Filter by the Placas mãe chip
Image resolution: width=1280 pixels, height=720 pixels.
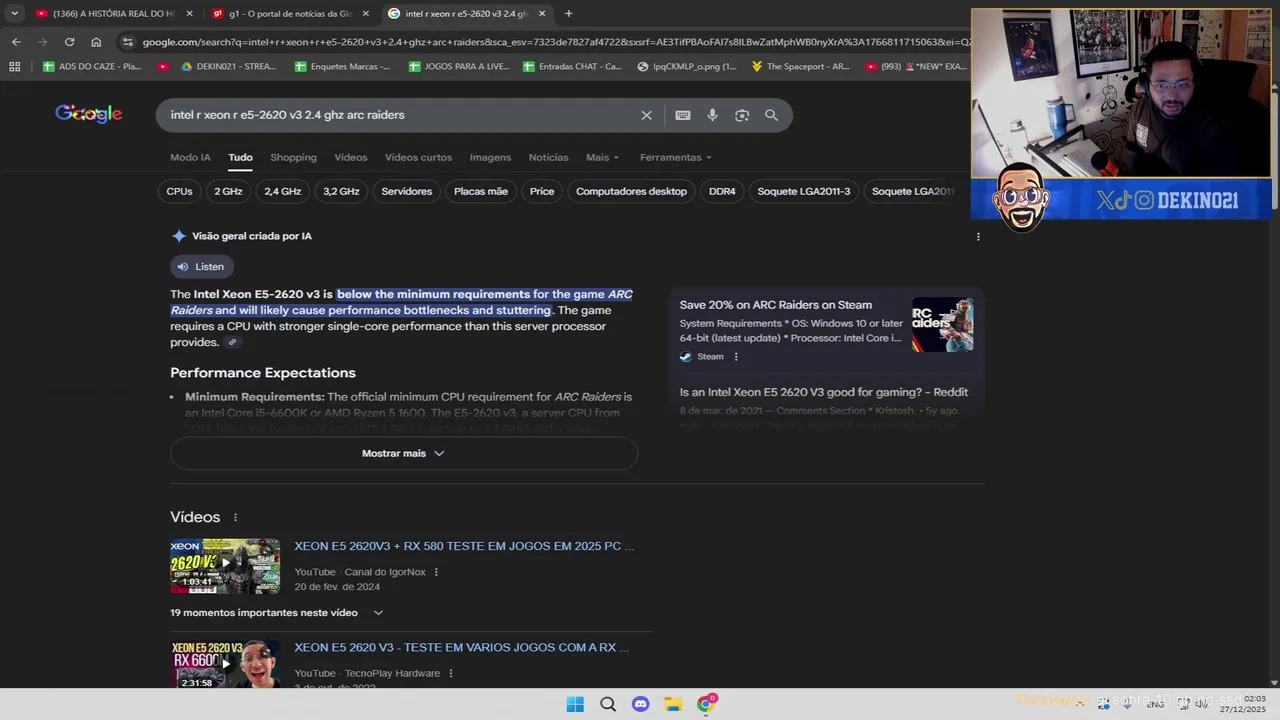click(x=481, y=191)
